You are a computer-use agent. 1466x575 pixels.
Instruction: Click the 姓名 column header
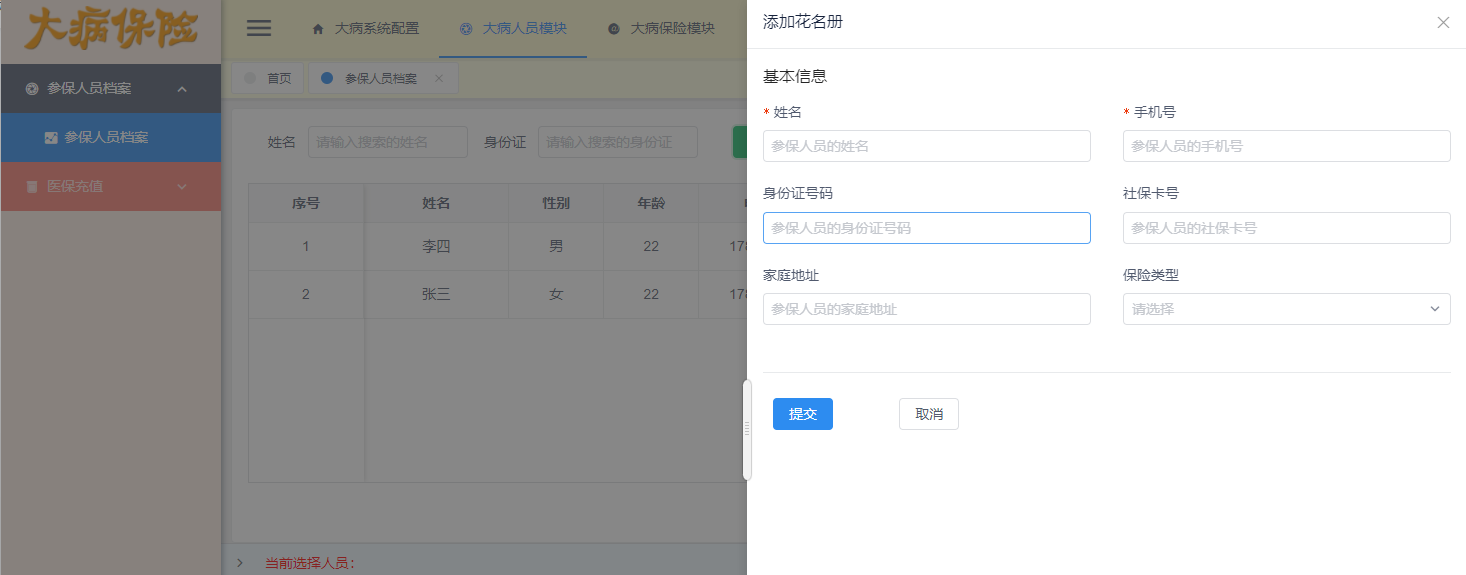click(437, 203)
